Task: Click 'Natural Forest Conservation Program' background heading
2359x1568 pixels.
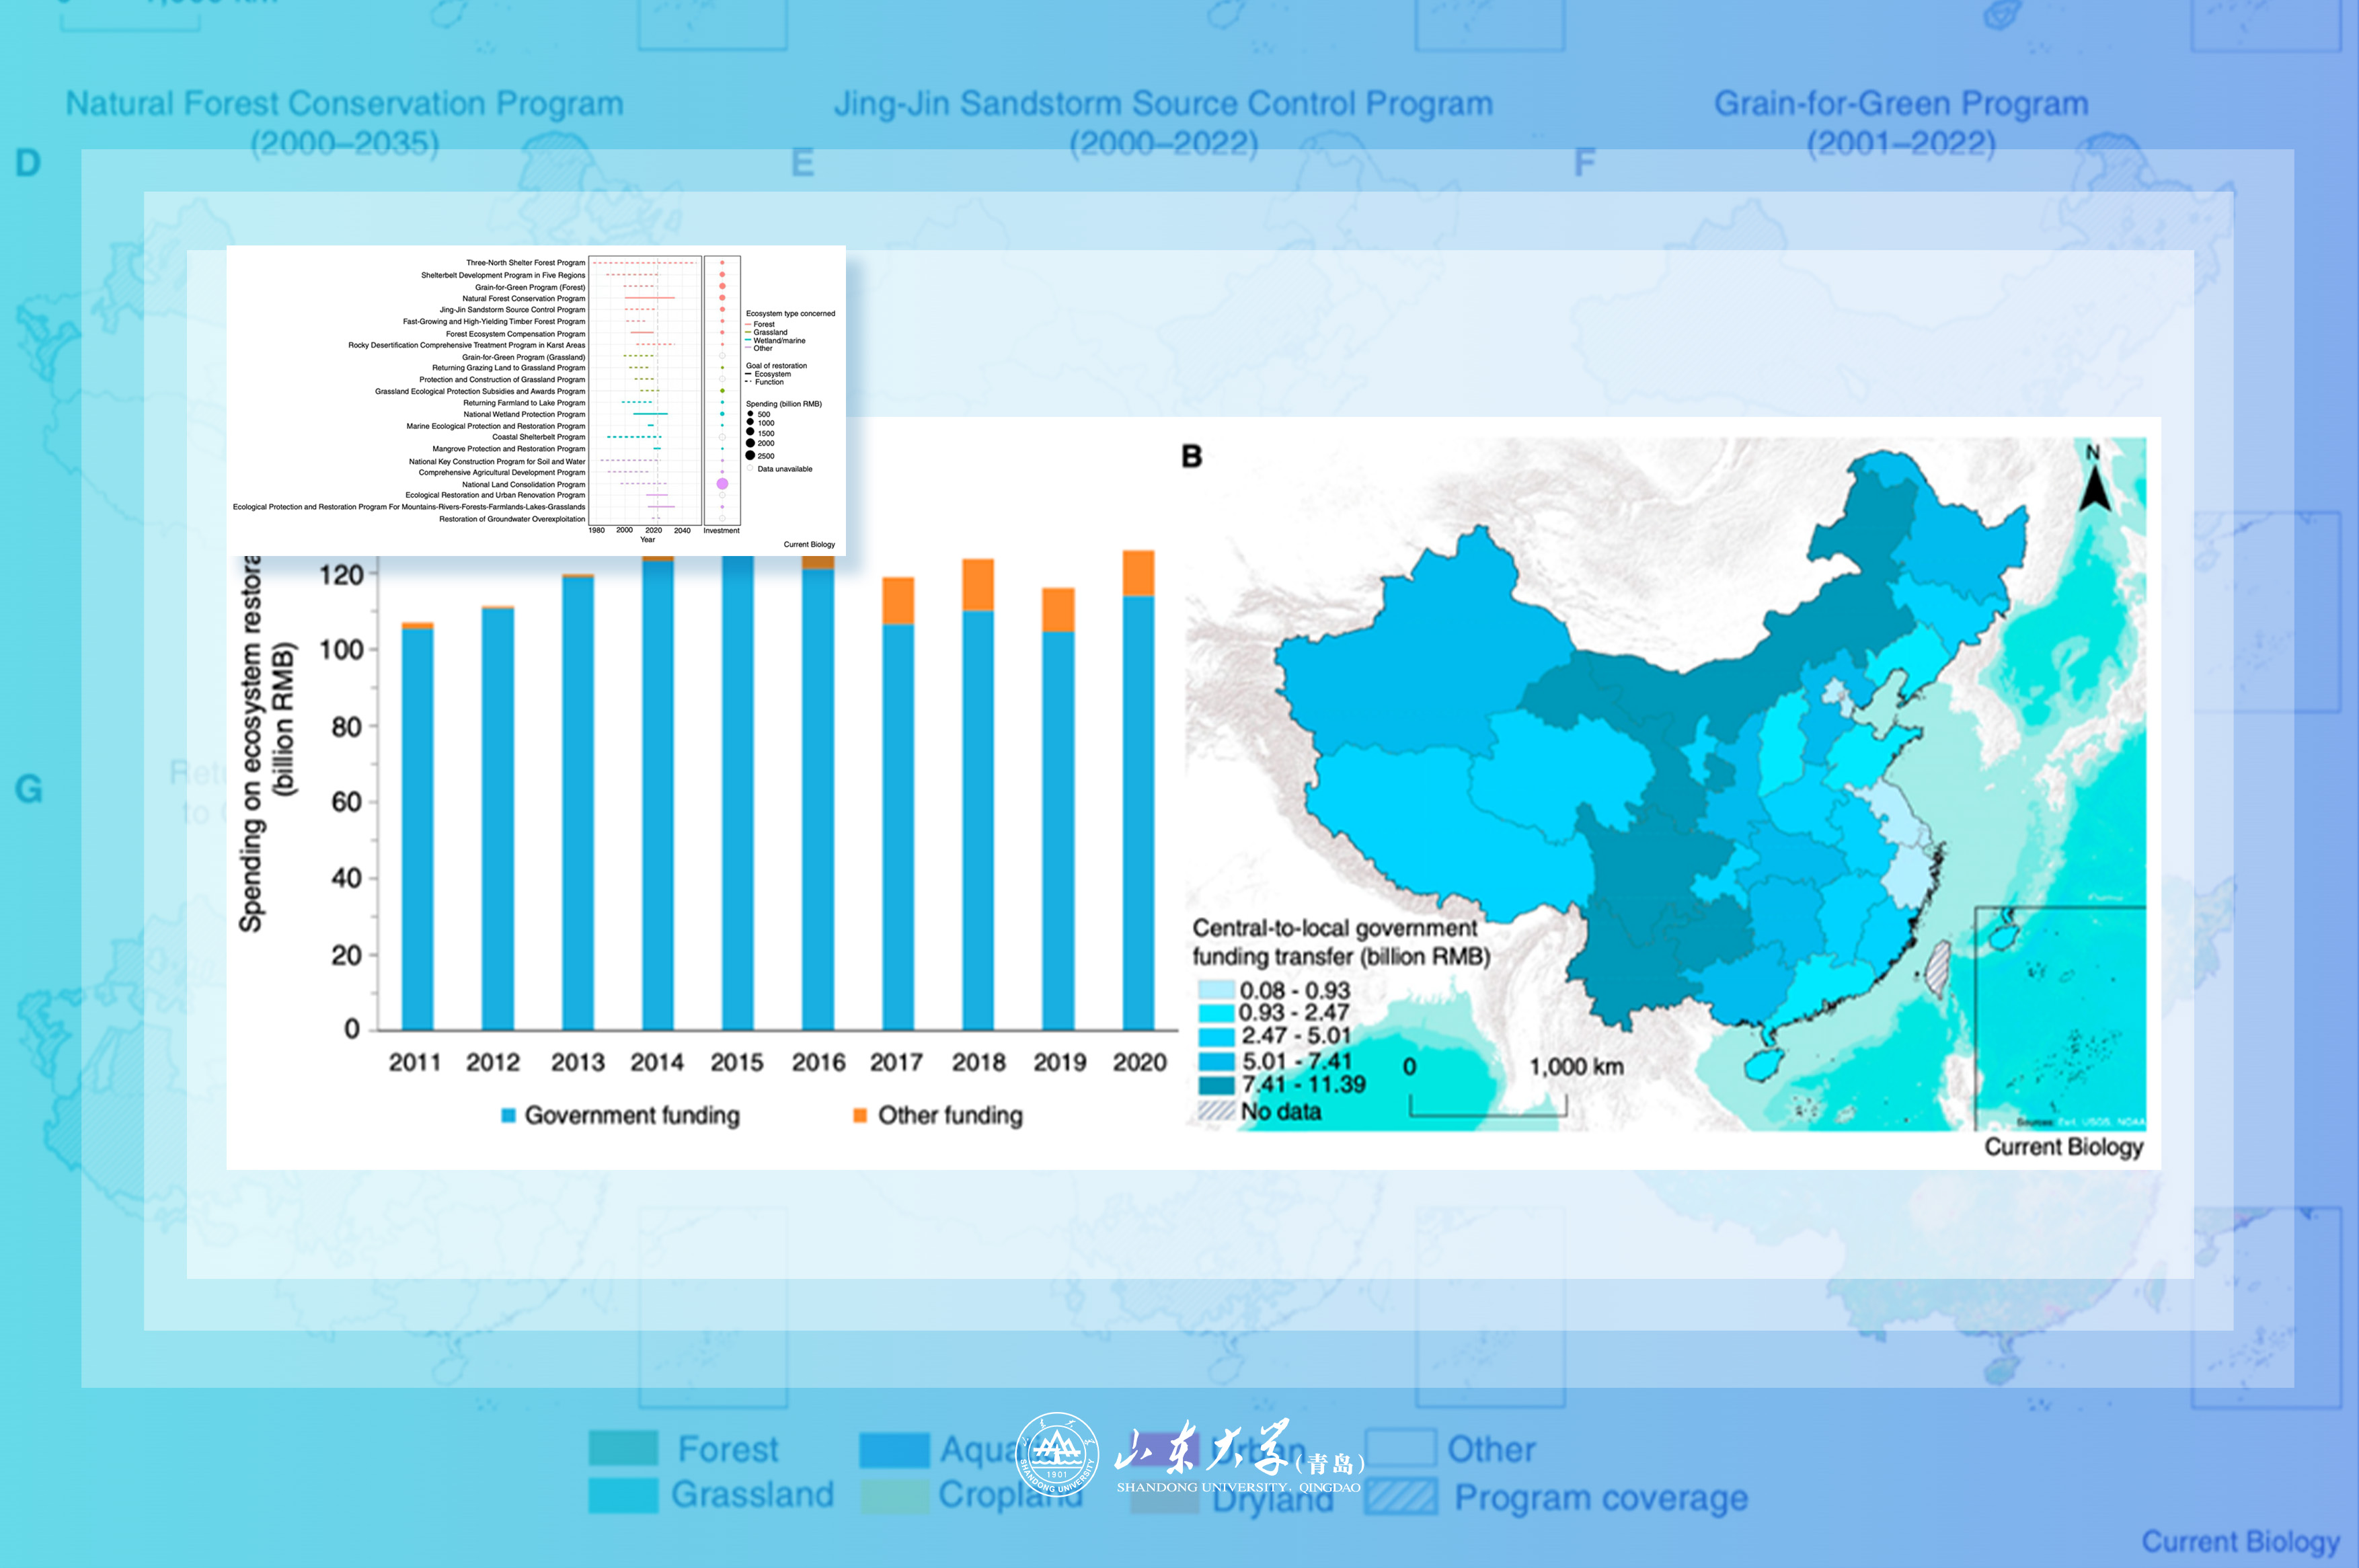Action: point(345,104)
